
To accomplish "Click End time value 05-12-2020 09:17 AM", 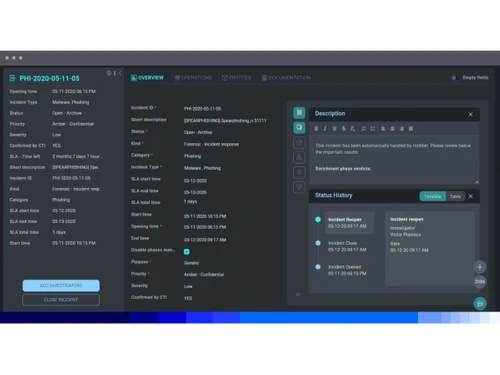I will (205, 240).
